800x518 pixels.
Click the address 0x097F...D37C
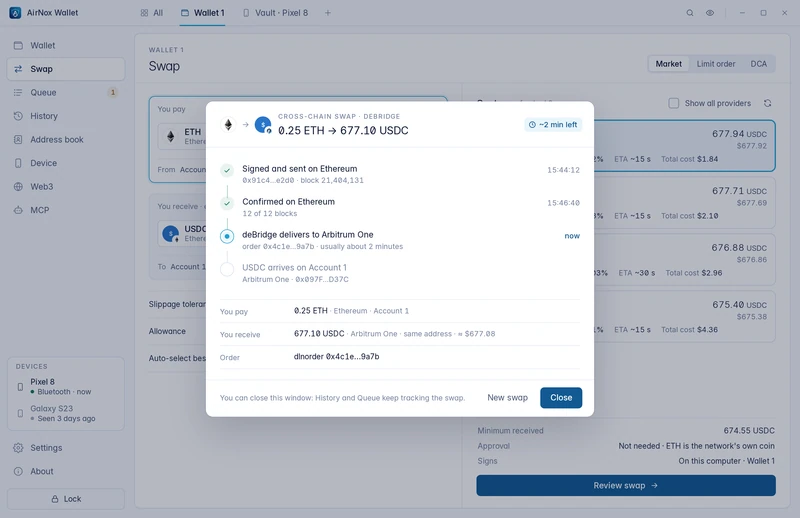click(x=321, y=279)
